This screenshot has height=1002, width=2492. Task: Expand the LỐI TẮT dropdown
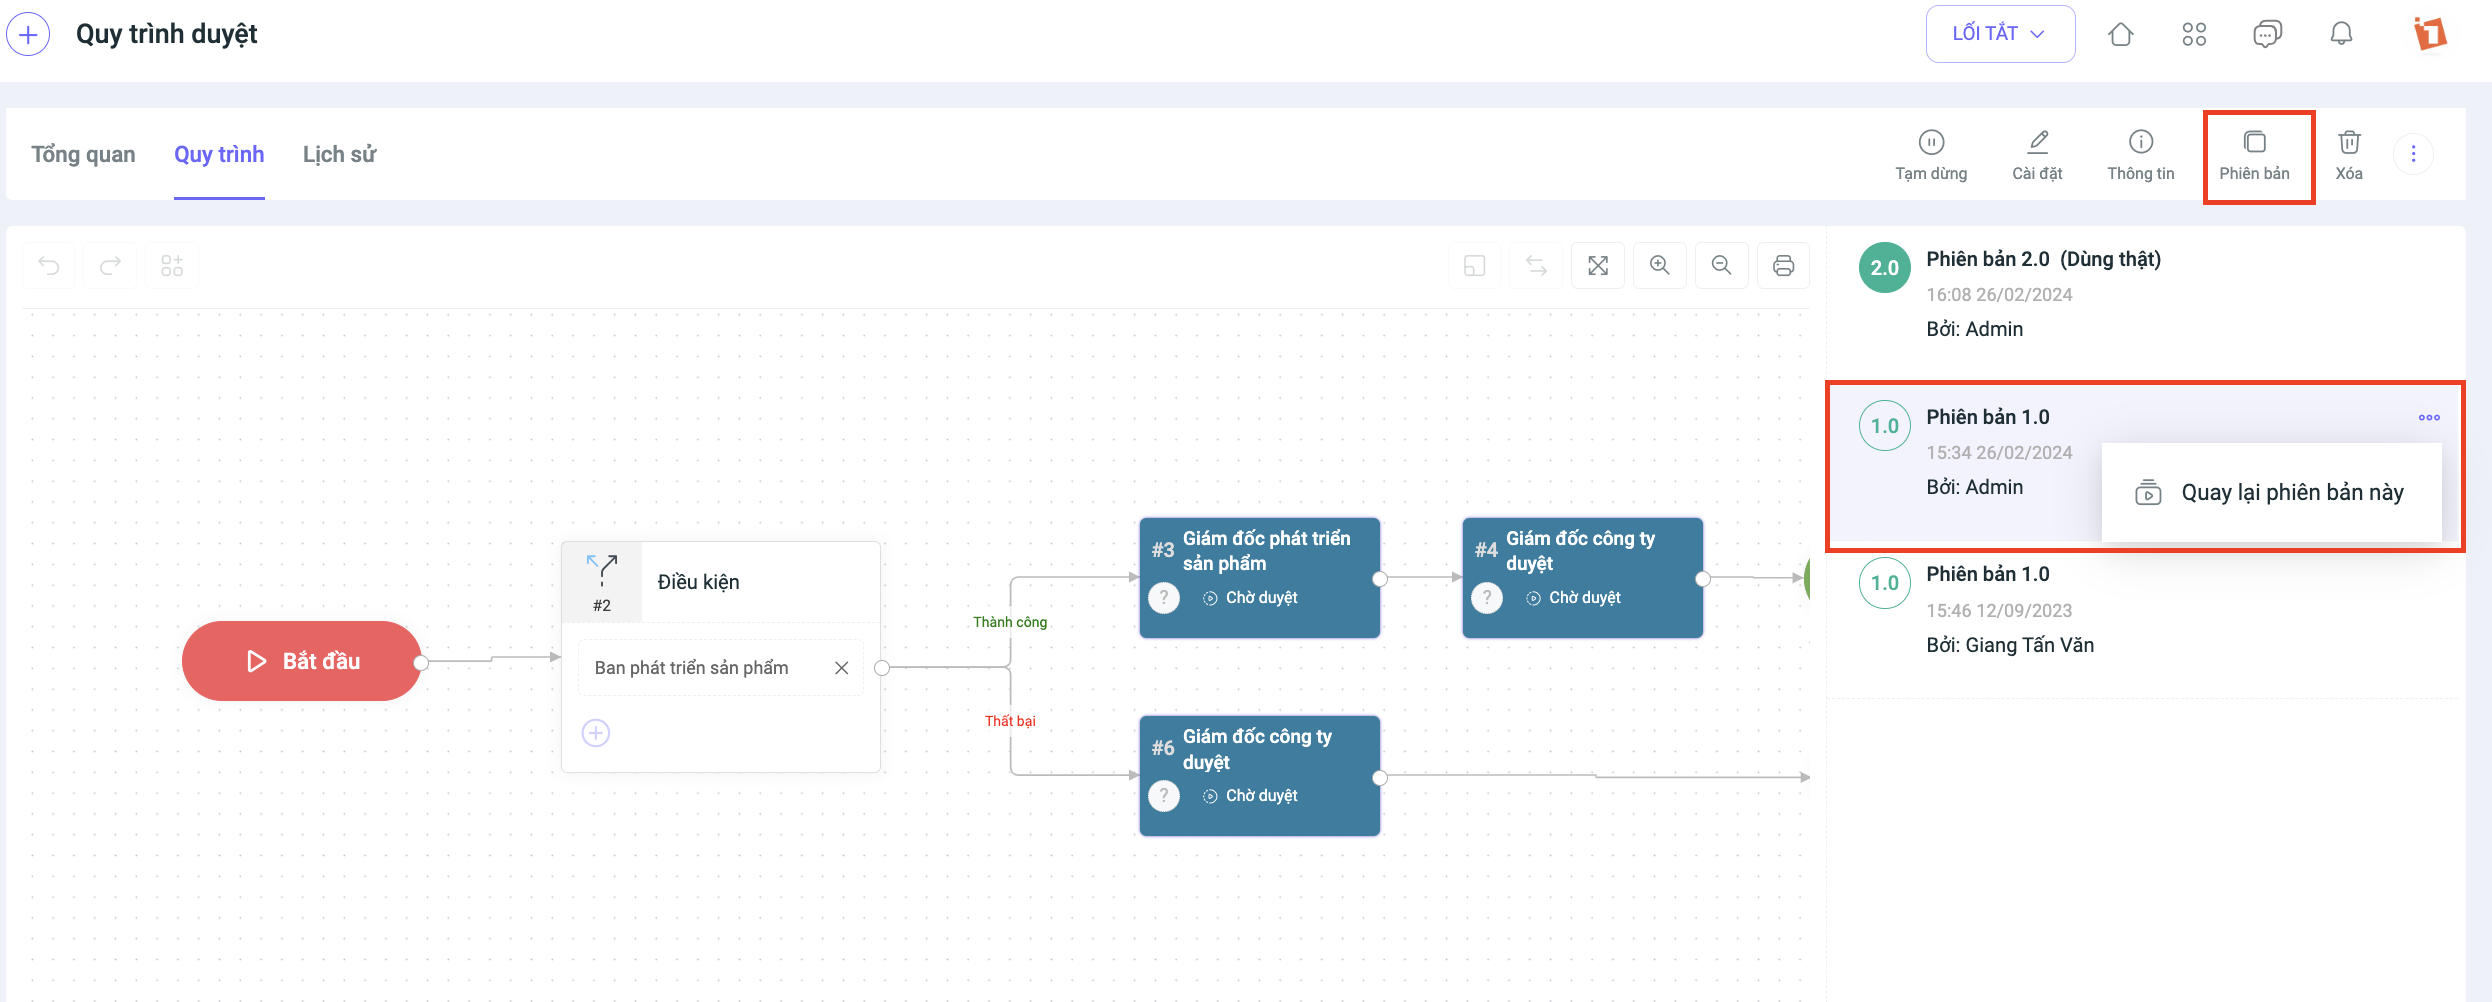(x=2000, y=34)
